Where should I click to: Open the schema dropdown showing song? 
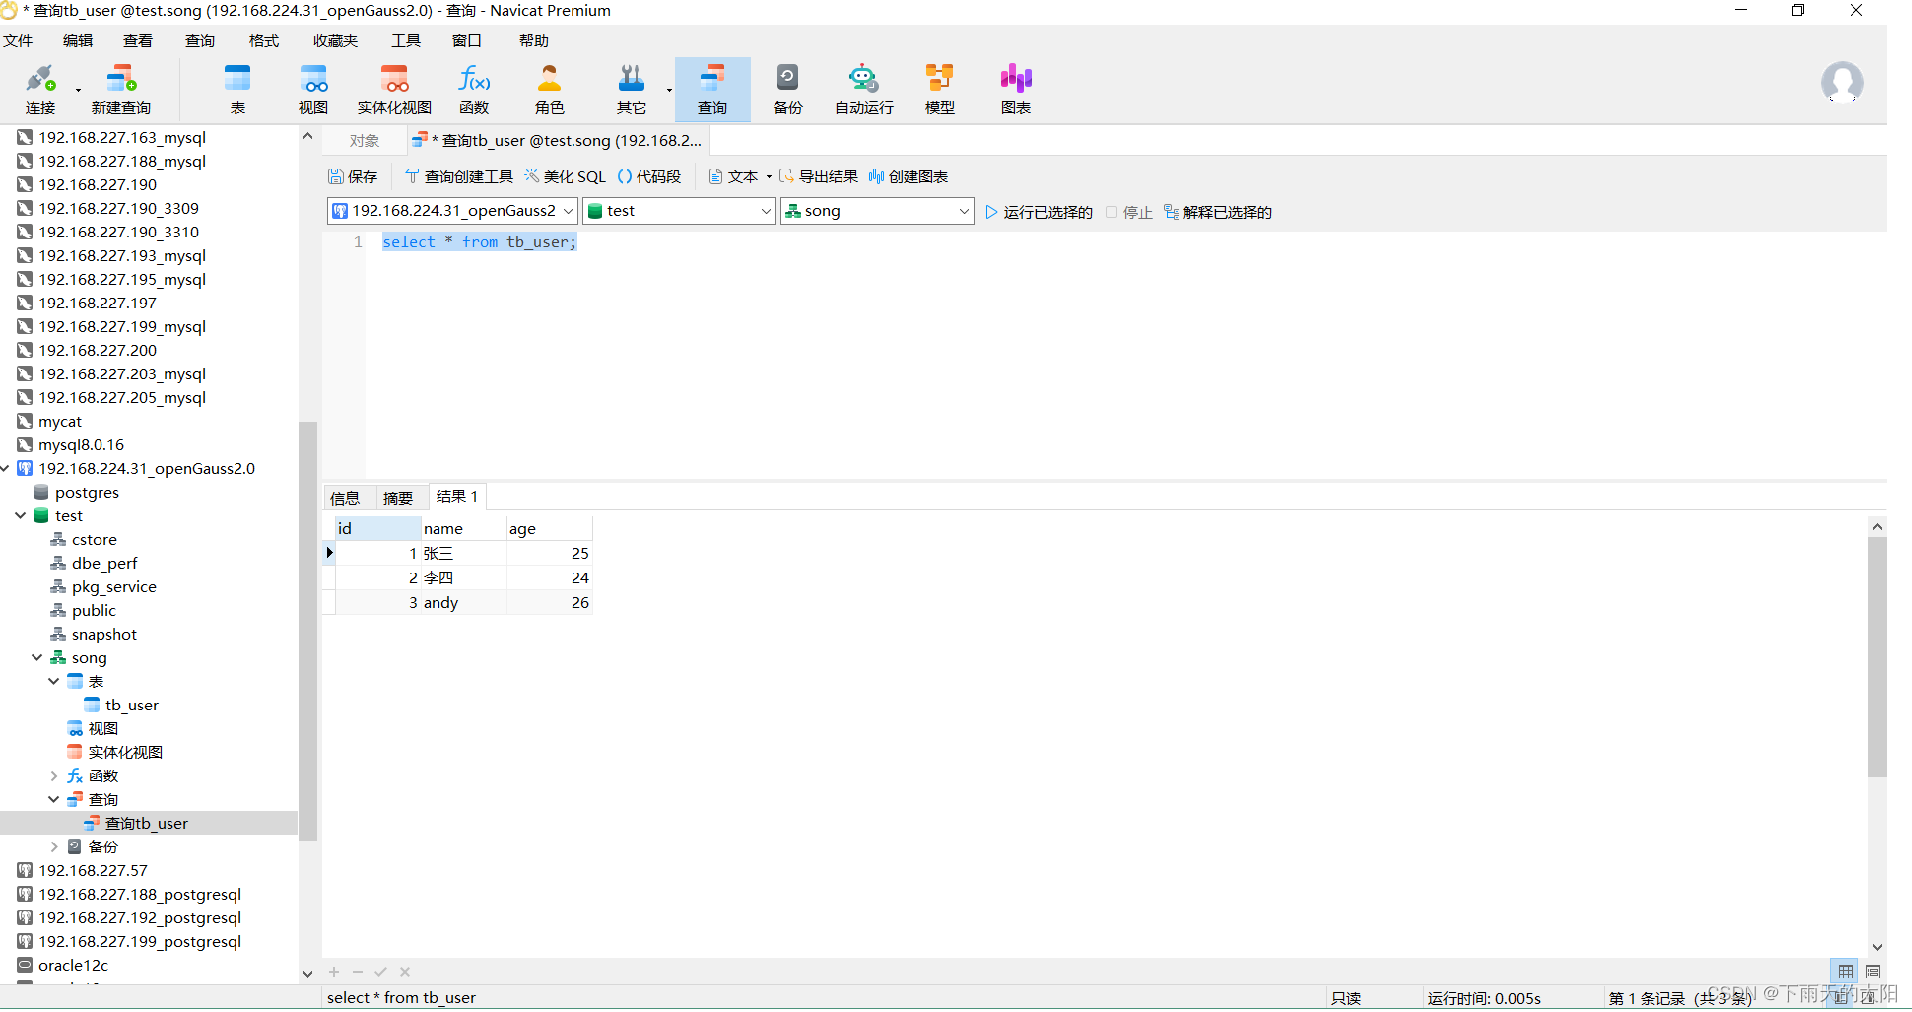pos(877,211)
